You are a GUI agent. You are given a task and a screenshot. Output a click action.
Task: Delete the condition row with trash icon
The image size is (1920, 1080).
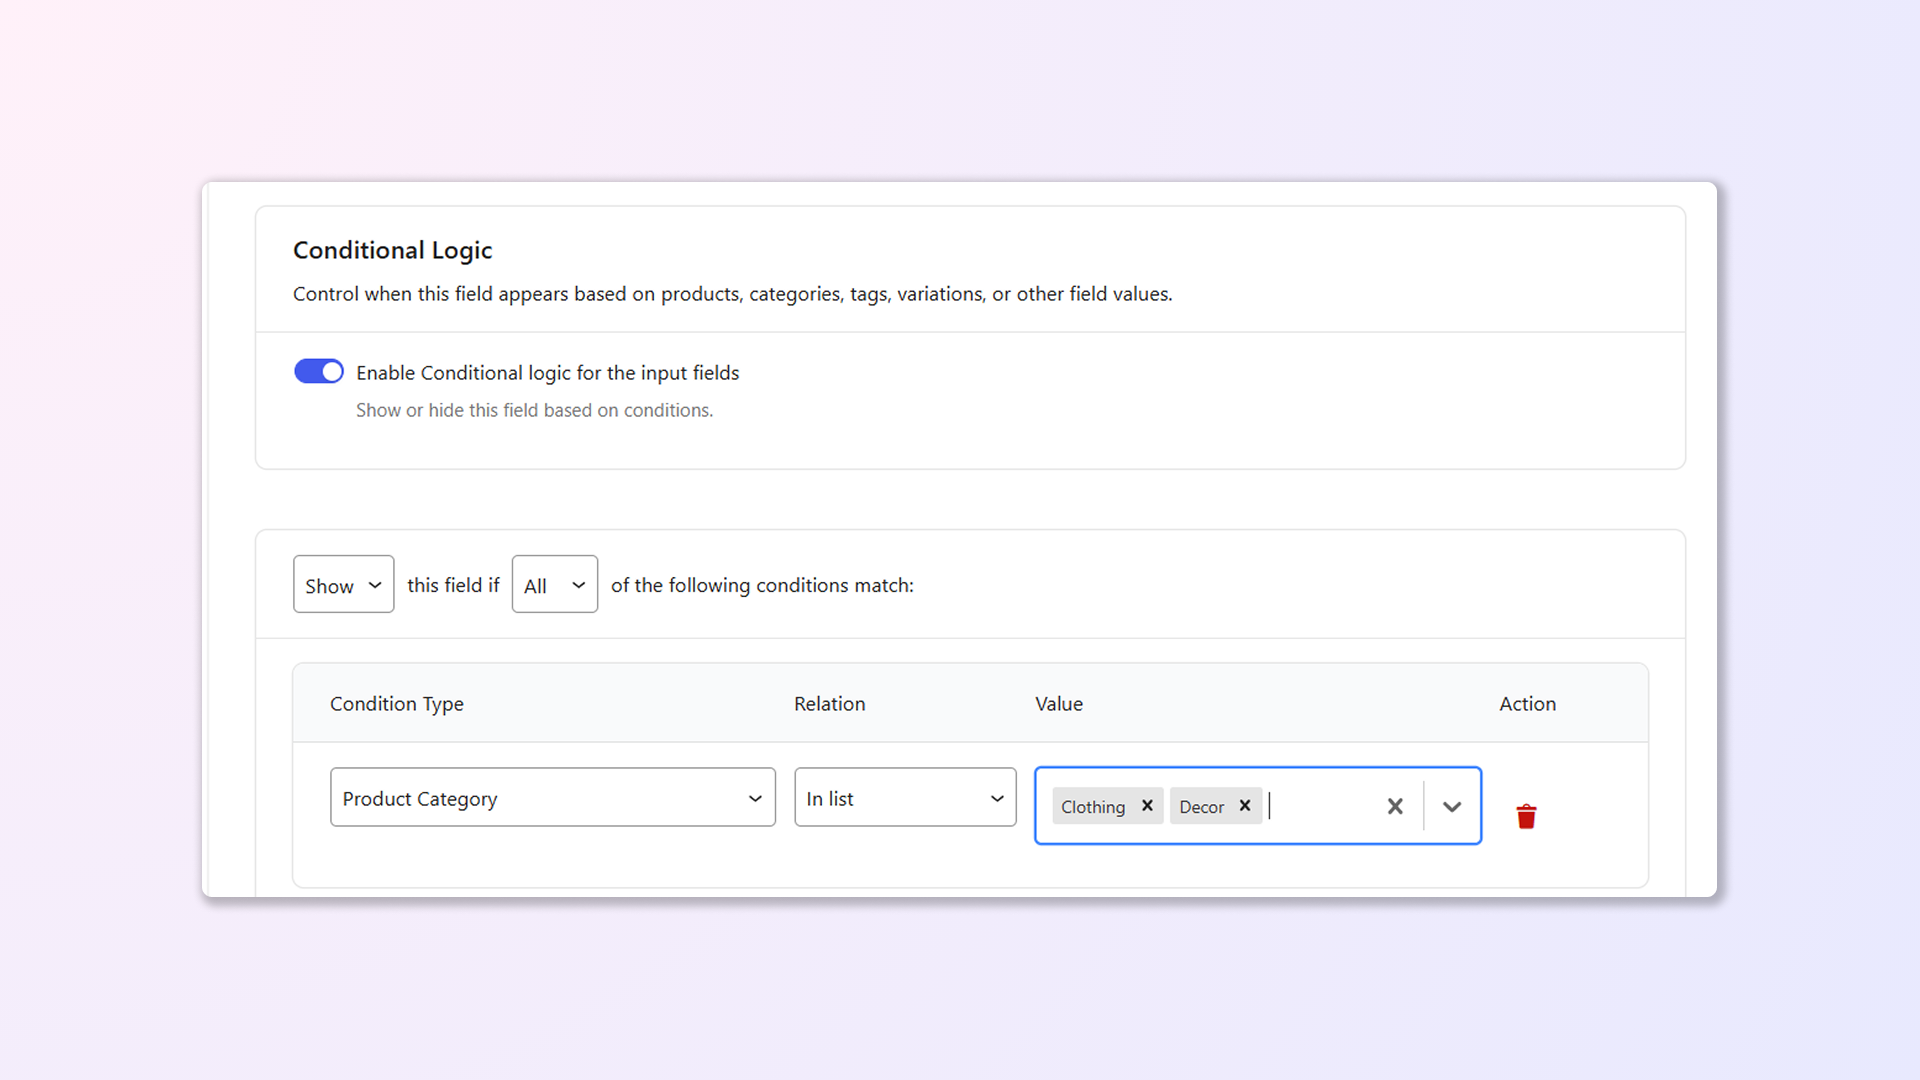[x=1526, y=816]
